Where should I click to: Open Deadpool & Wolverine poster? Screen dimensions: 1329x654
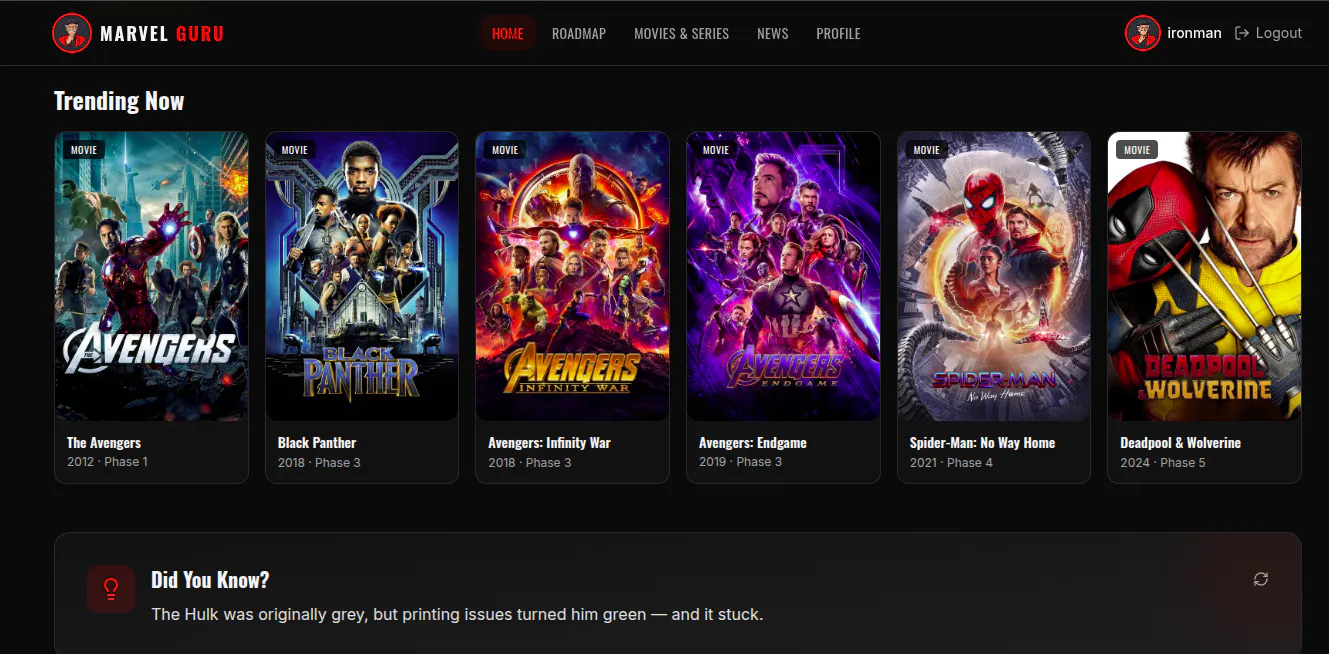click(1205, 276)
